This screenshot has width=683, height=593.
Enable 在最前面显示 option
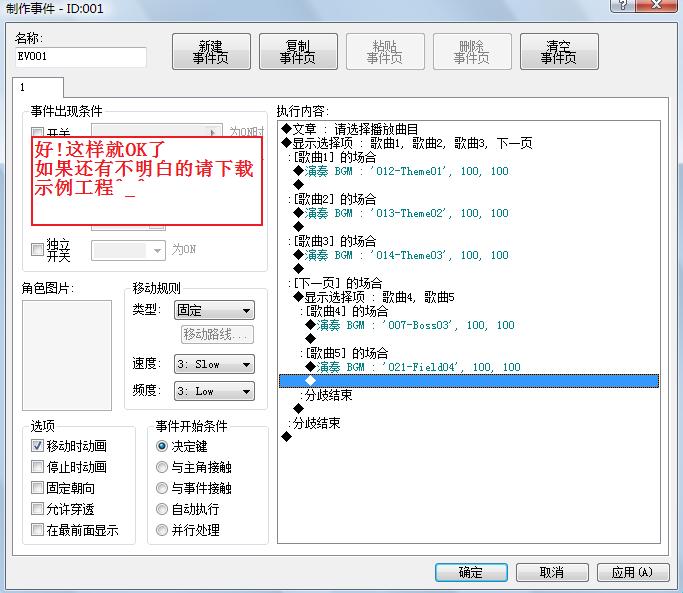[37, 530]
